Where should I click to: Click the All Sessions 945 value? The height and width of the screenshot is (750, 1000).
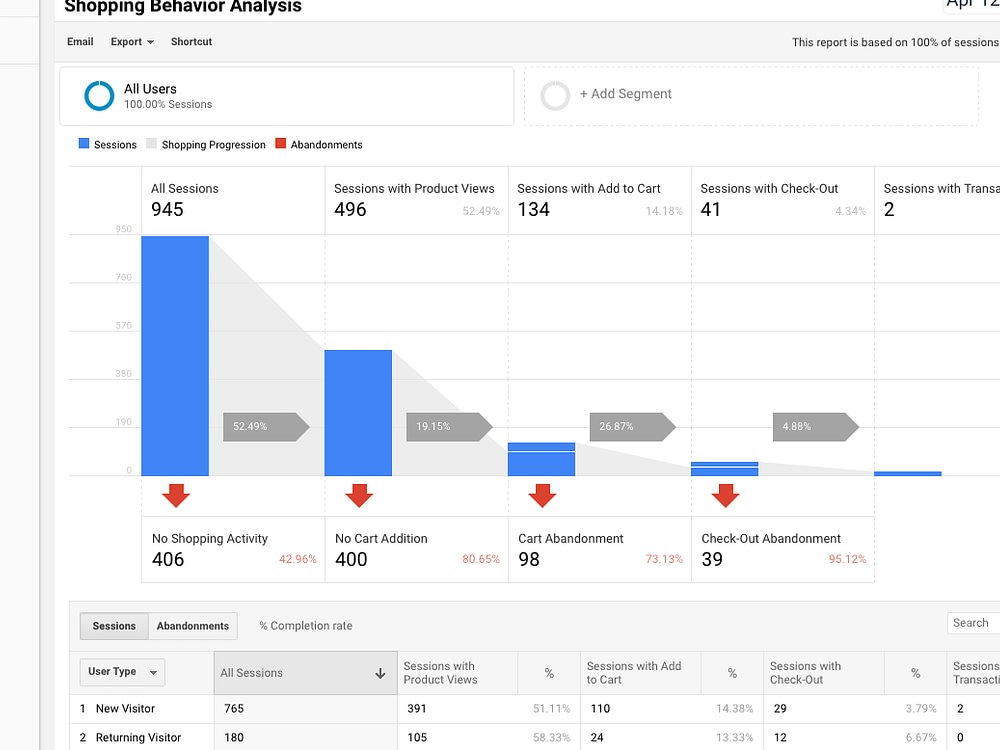(x=167, y=209)
